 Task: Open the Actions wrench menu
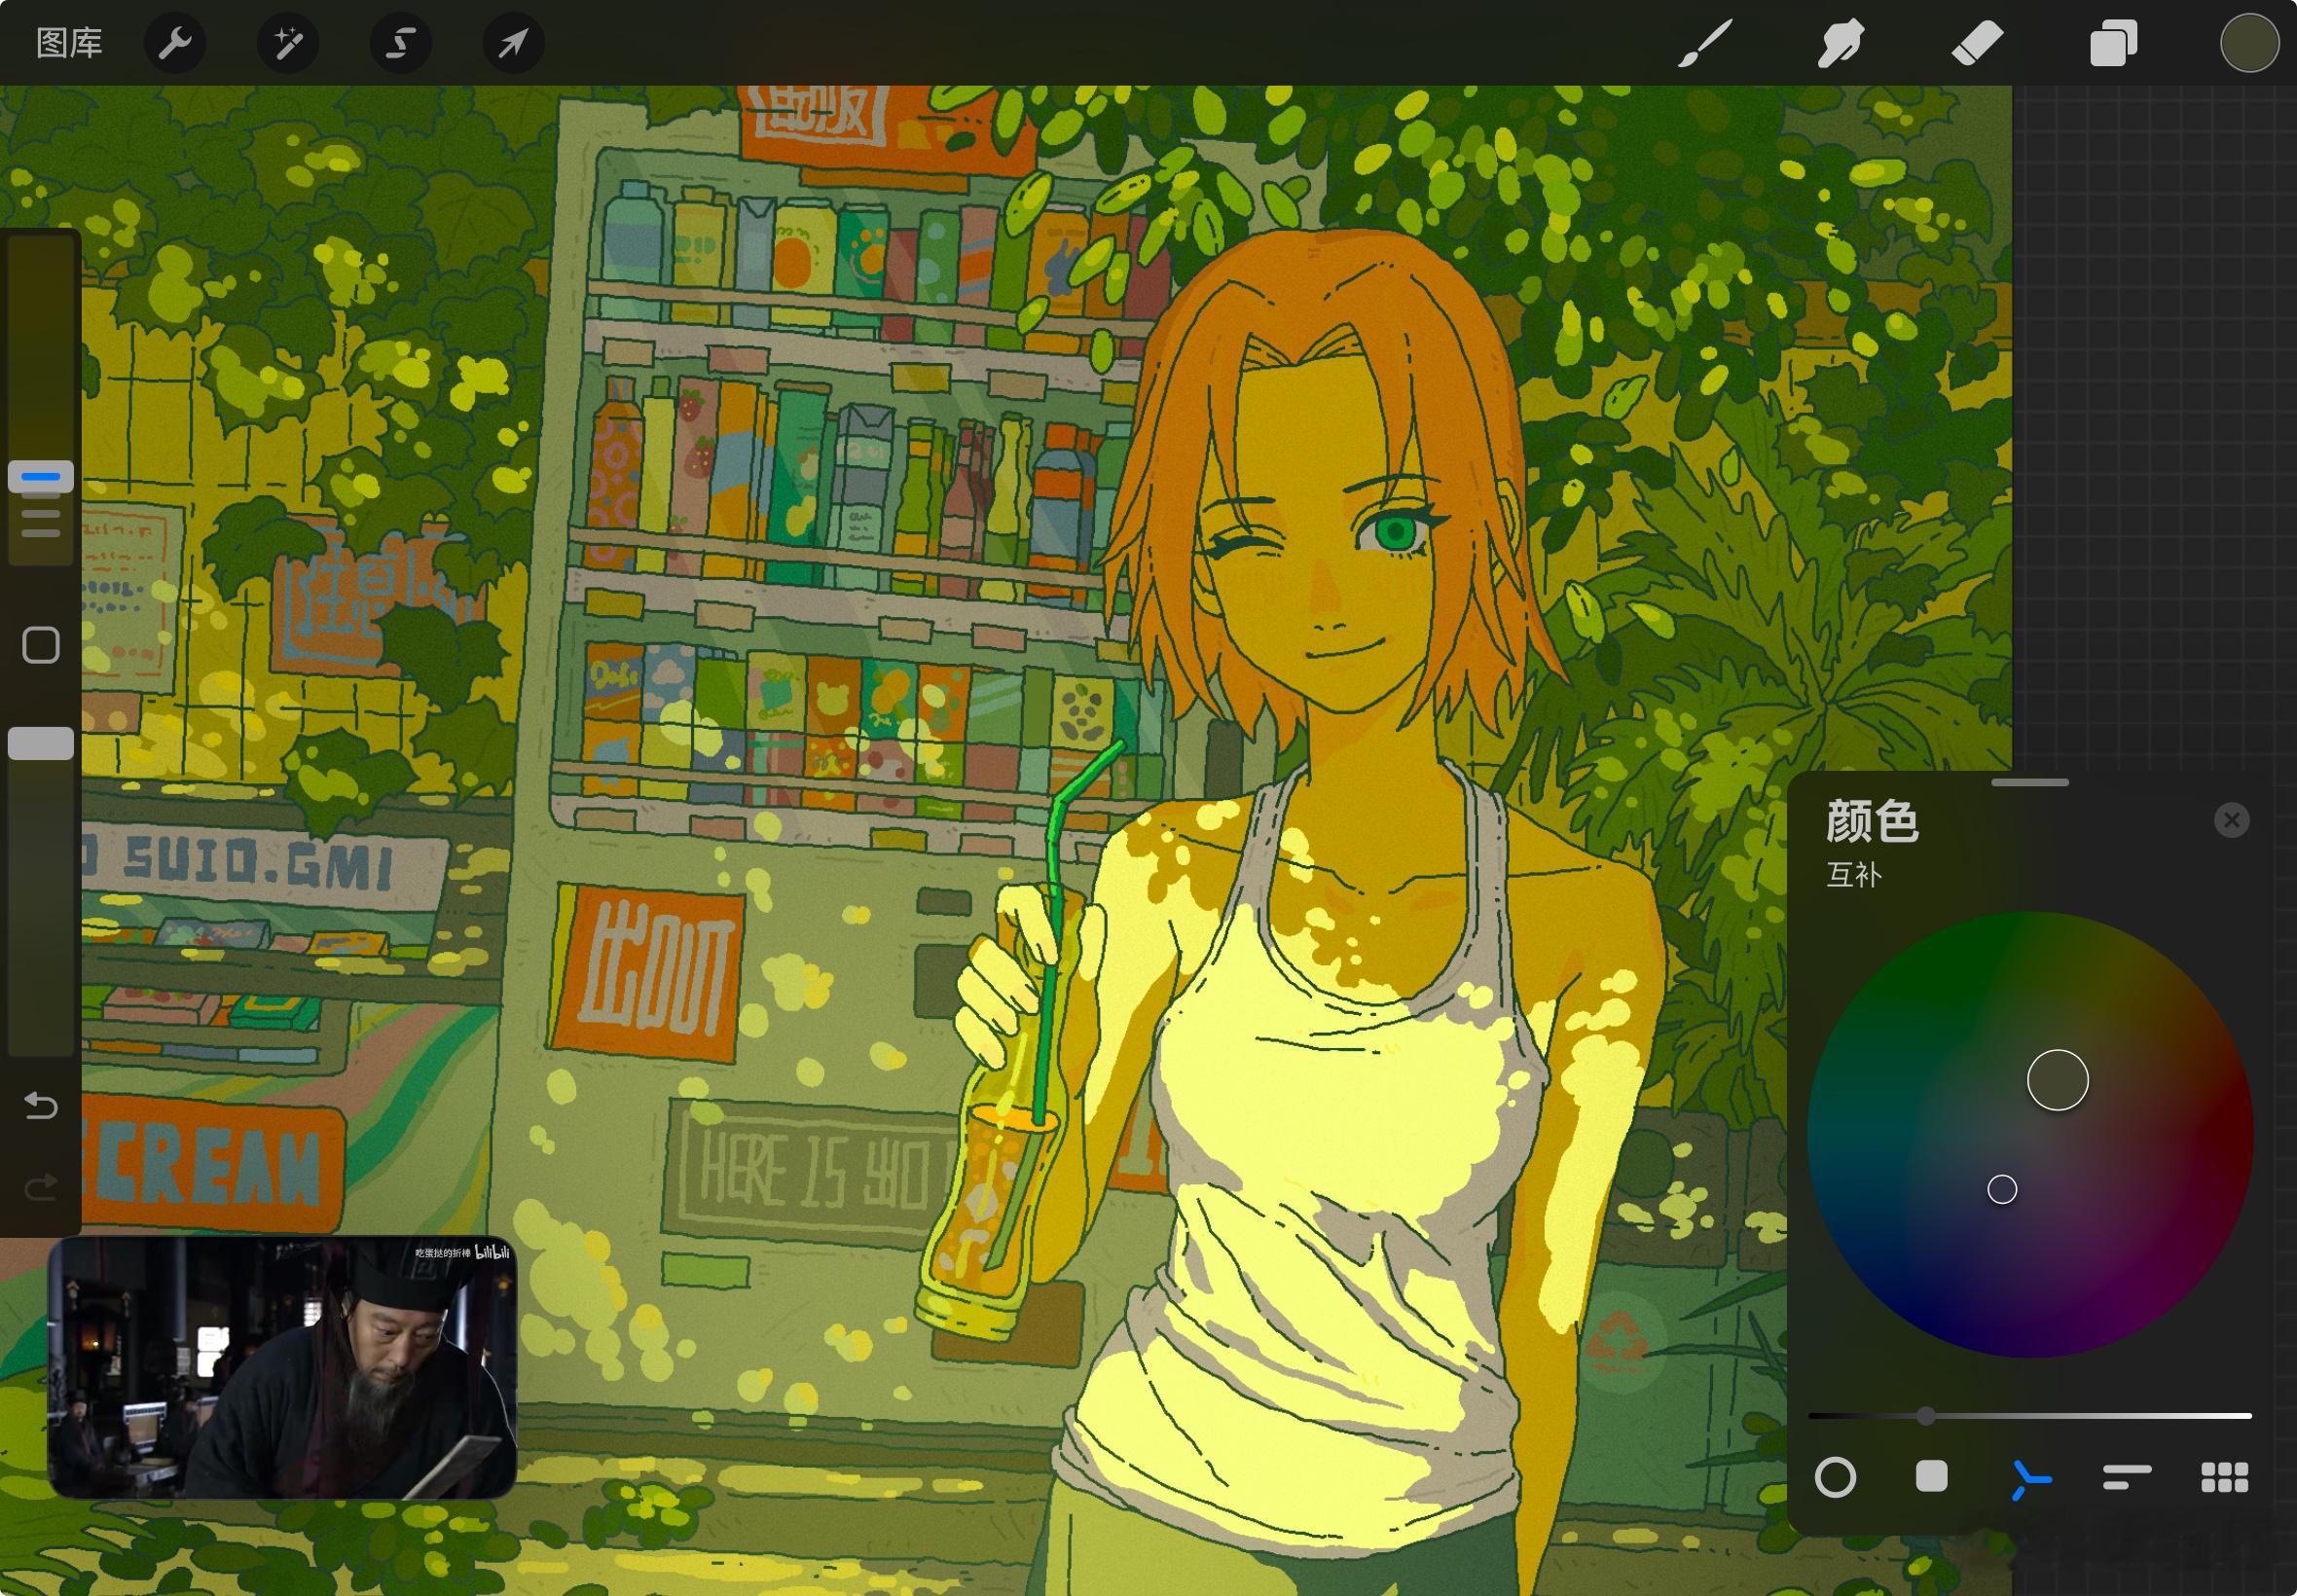pos(175,43)
